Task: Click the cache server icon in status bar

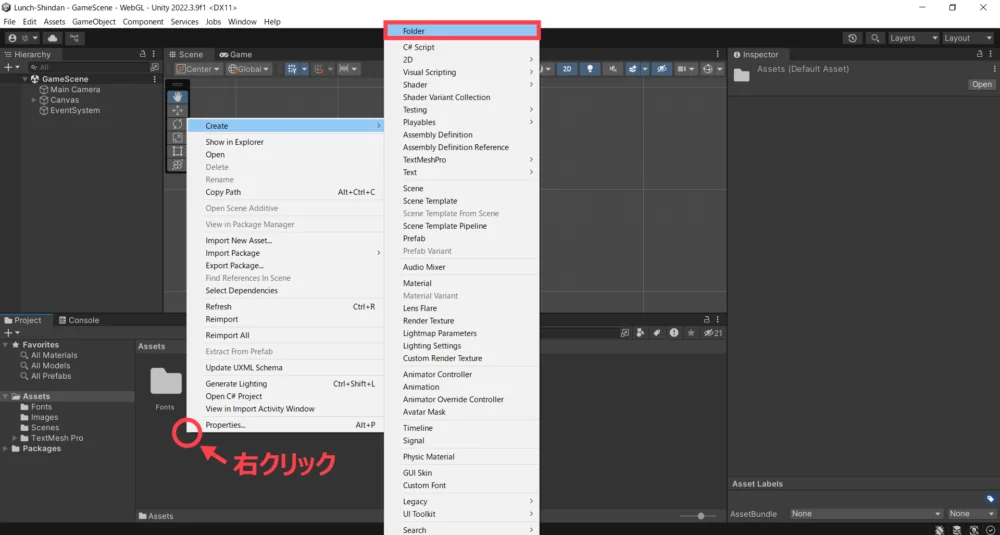Action: tap(957, 529)
